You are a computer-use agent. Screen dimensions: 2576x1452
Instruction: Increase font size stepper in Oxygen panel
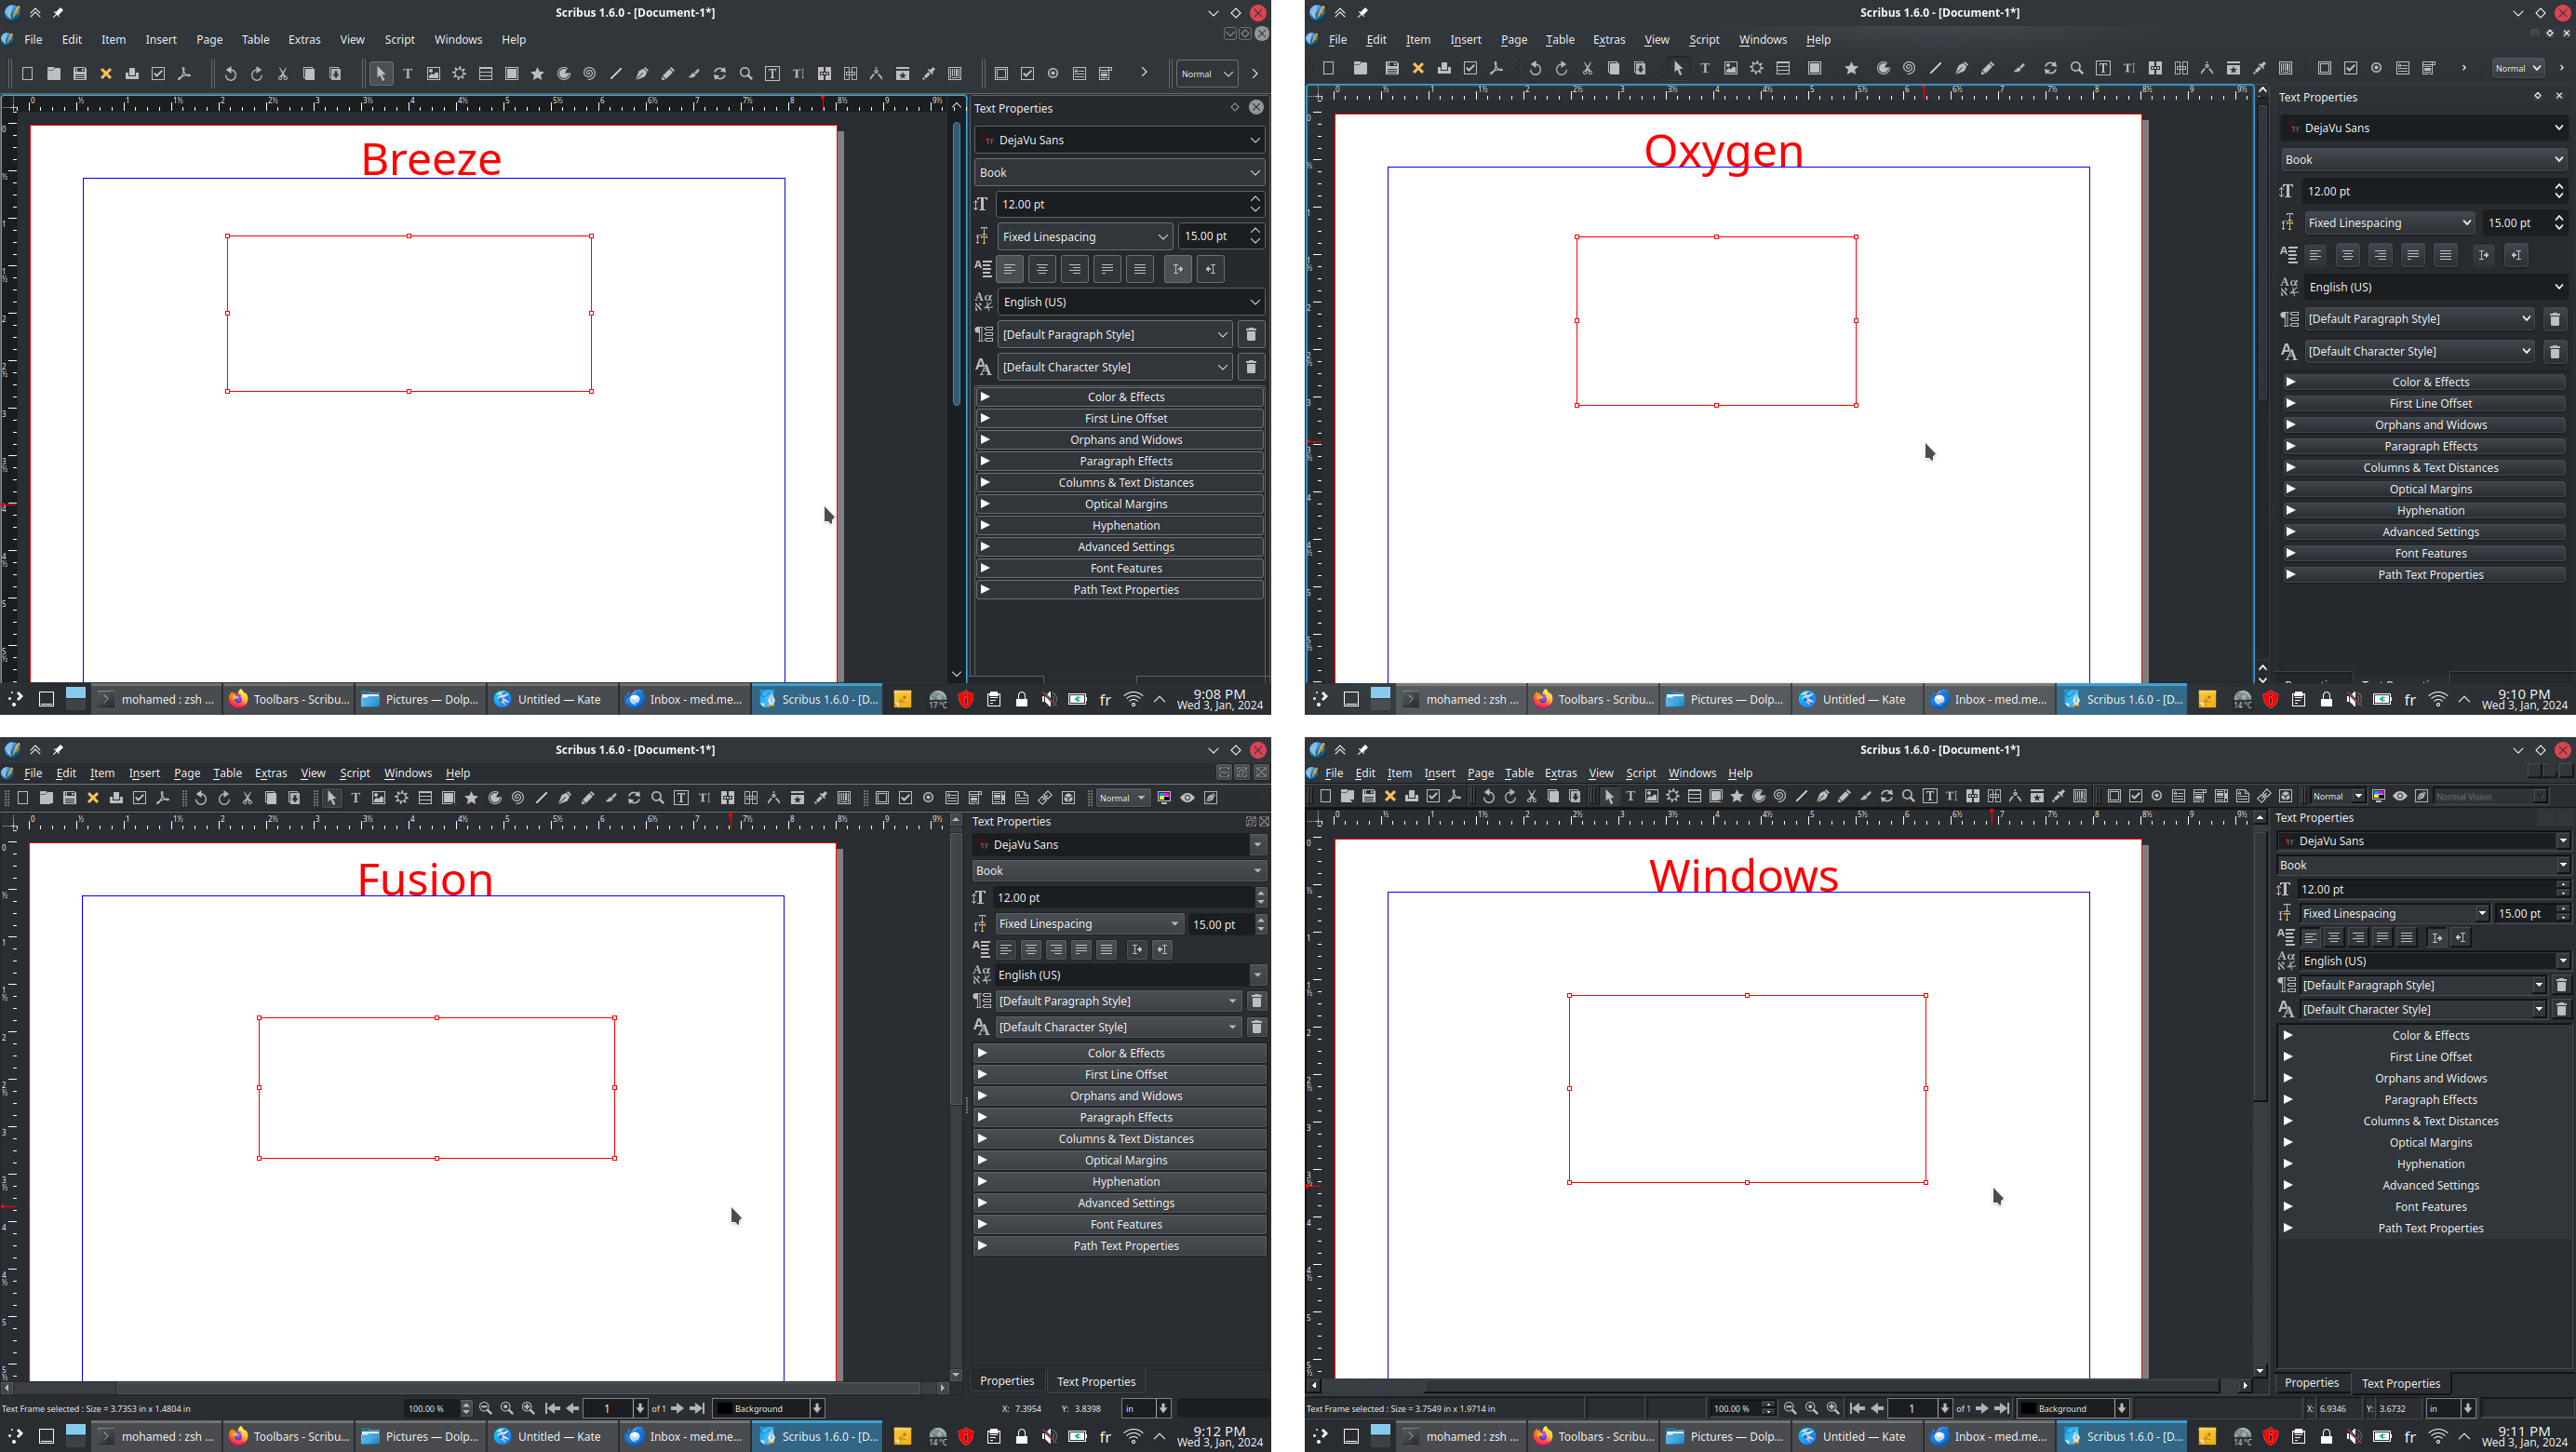point(2559,186)
